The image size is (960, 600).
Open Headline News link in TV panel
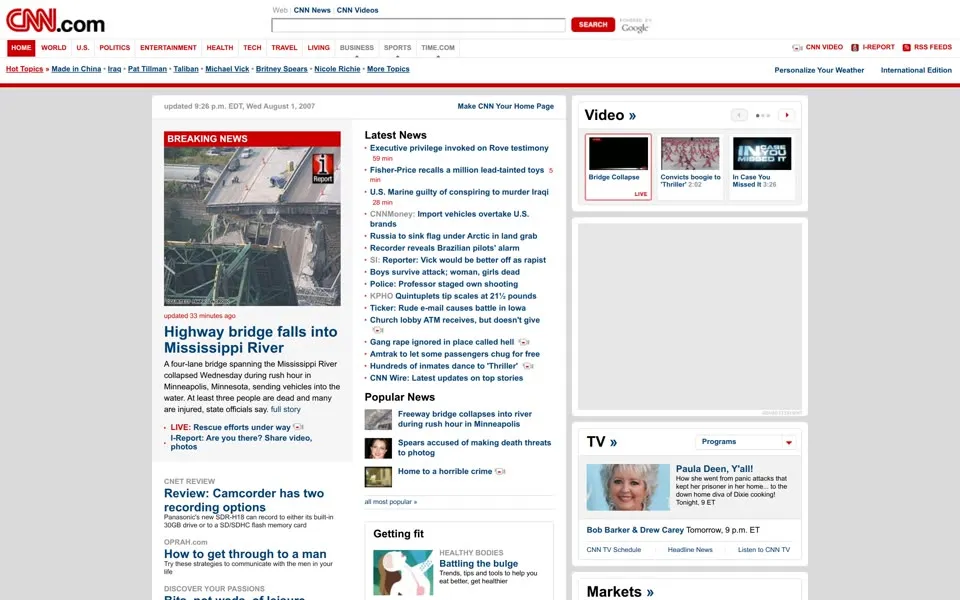coord(690,550)
